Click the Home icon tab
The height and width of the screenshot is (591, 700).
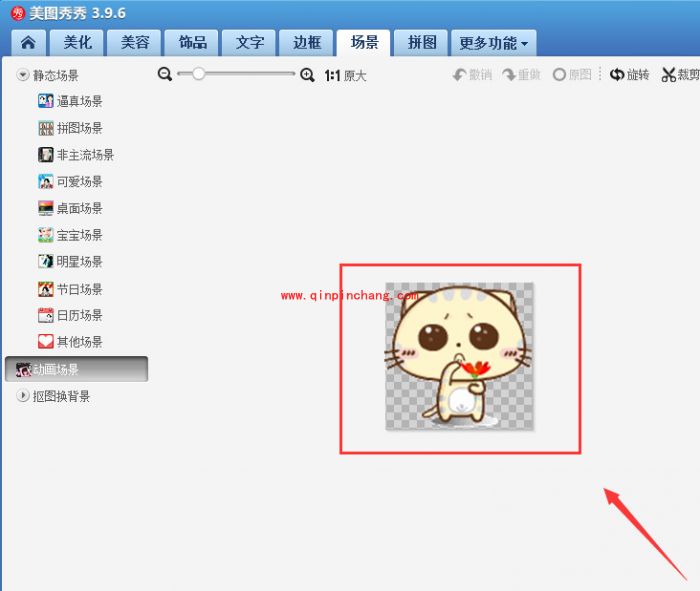coord(28,43)
